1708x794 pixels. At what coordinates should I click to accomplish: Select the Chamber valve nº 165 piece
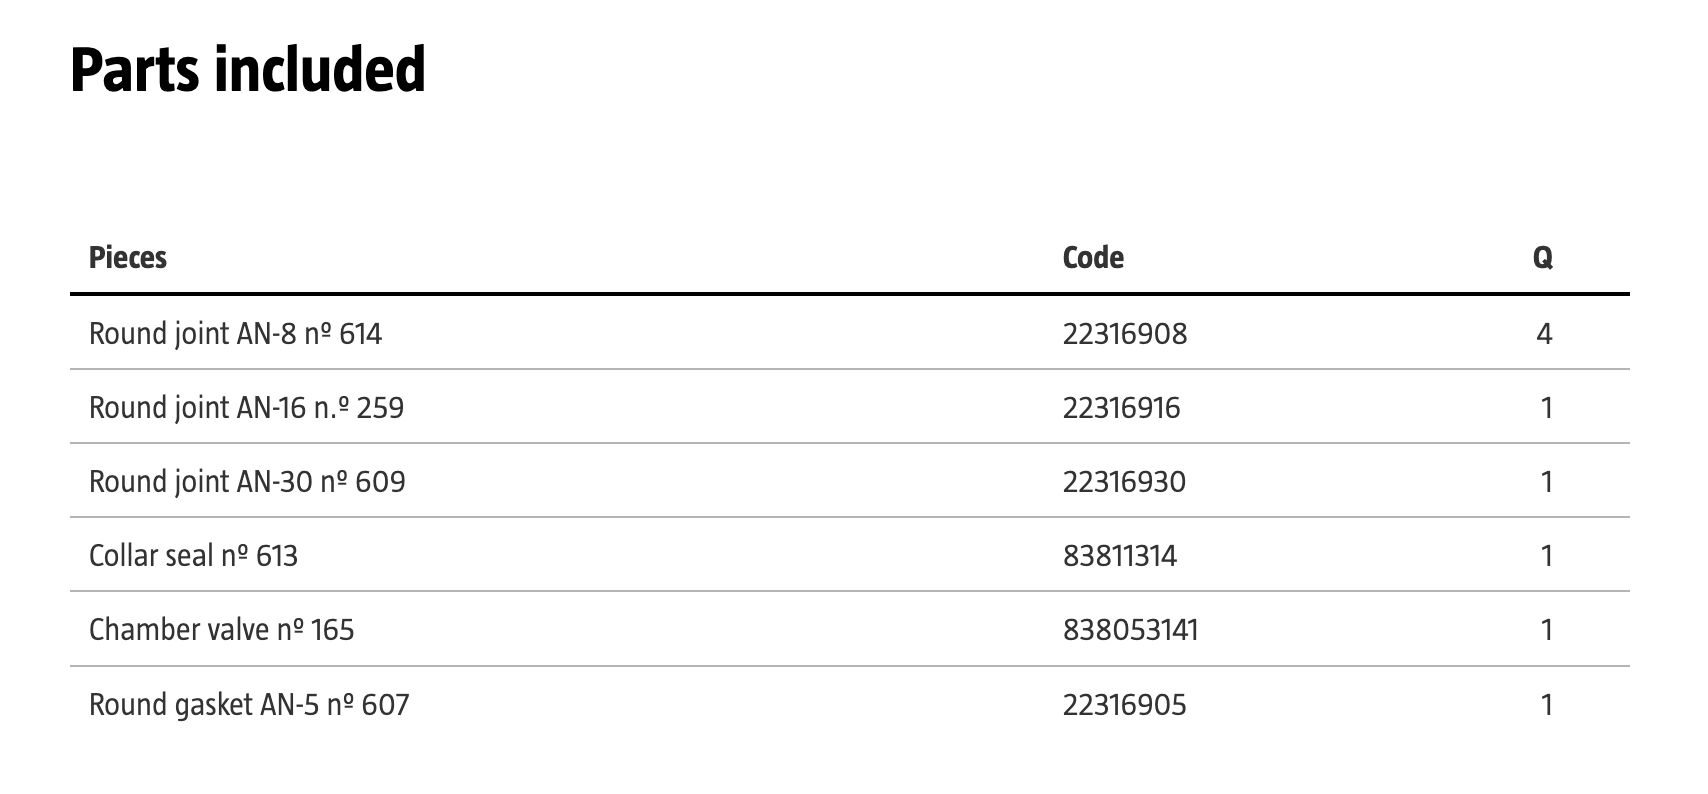(221, 629)
